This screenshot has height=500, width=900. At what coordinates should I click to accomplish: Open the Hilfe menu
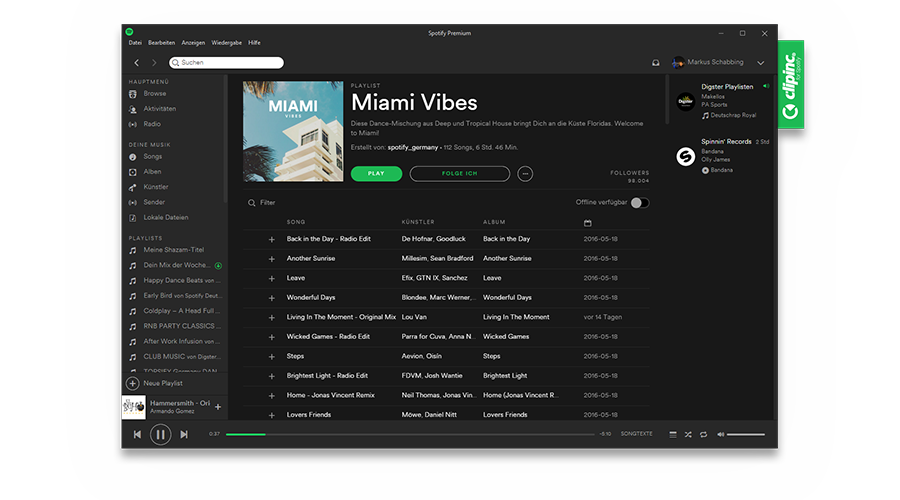[254, 42]
